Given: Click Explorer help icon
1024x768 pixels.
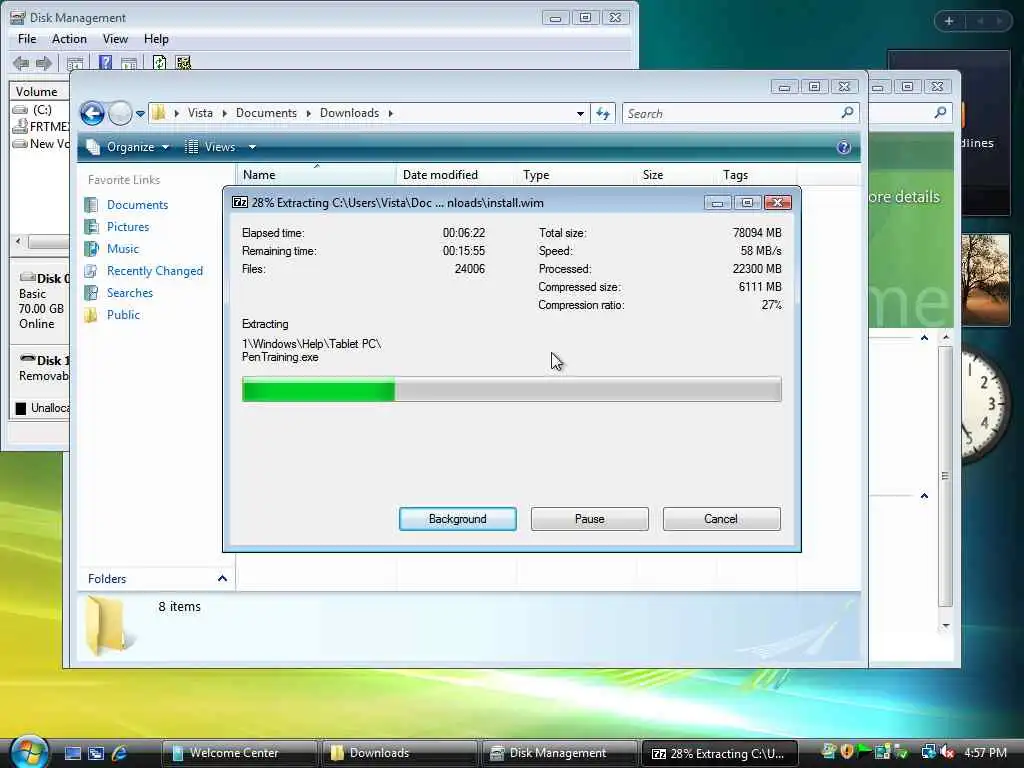Looking at the screenshot, I should (843, 147).
